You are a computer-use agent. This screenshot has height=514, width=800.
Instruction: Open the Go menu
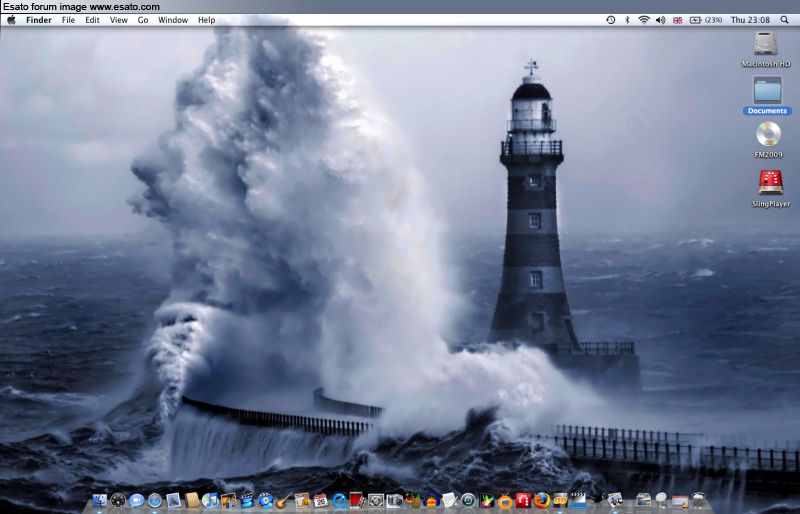143,20
